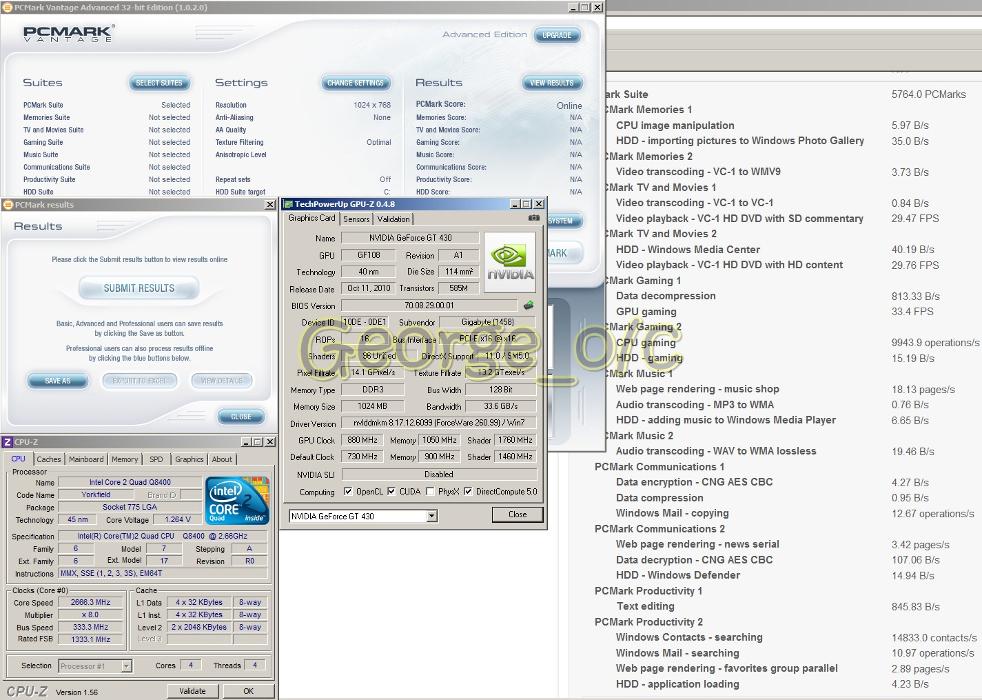This screenshot has height=700, width=982.
Task: Click the BIOS save chip icon in GPU-Z
Action: click(x=529, y=306)
